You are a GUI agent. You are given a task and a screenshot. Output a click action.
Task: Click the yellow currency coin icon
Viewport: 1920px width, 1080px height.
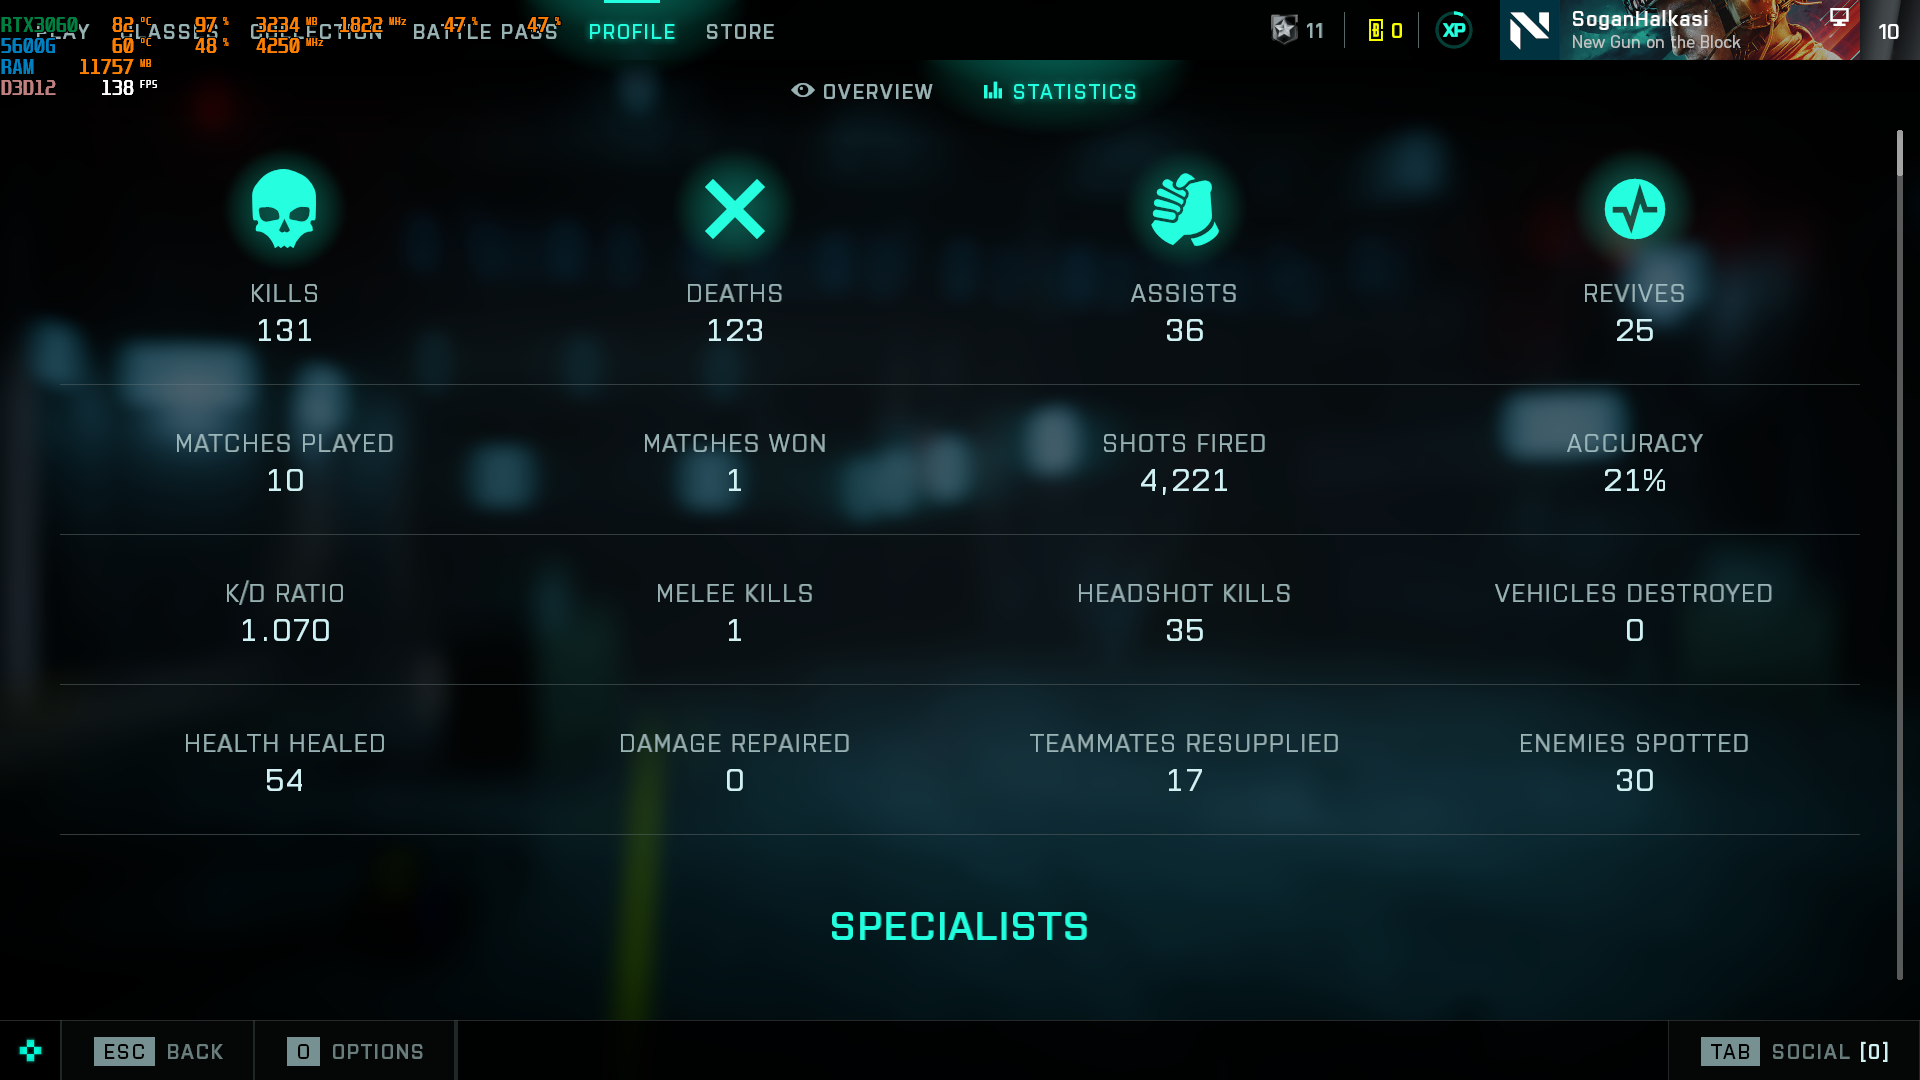1376,31
